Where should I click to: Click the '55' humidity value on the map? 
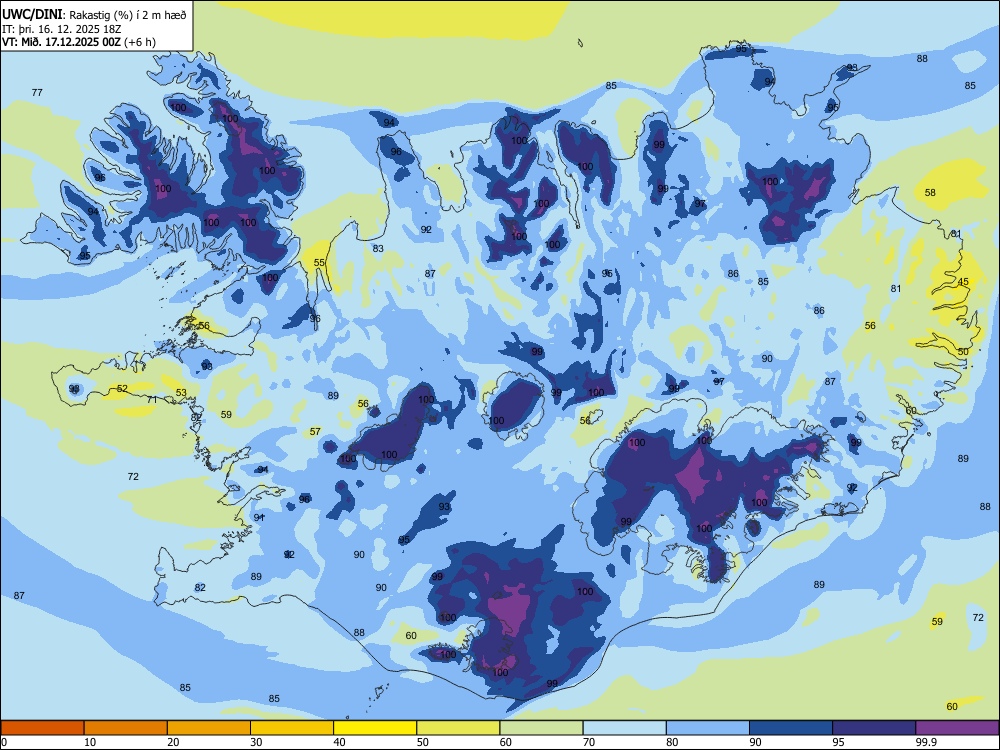320,262
